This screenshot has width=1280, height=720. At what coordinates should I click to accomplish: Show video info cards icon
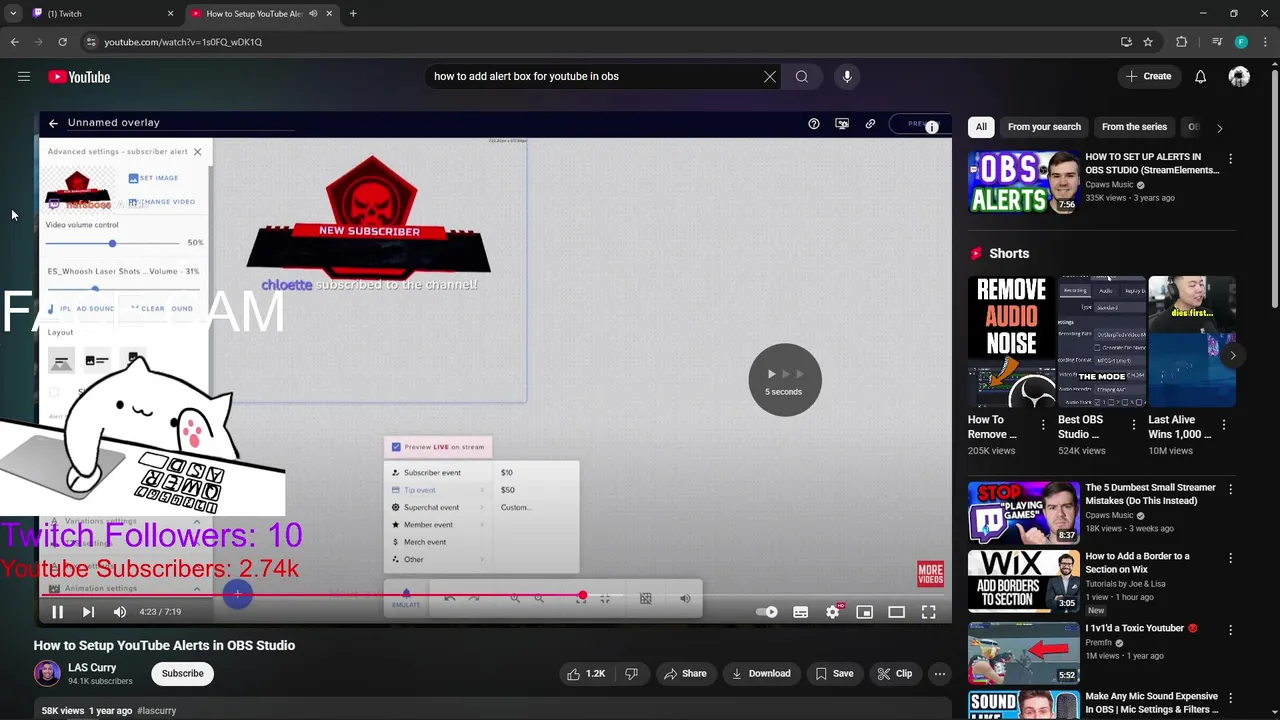(932, 127)
